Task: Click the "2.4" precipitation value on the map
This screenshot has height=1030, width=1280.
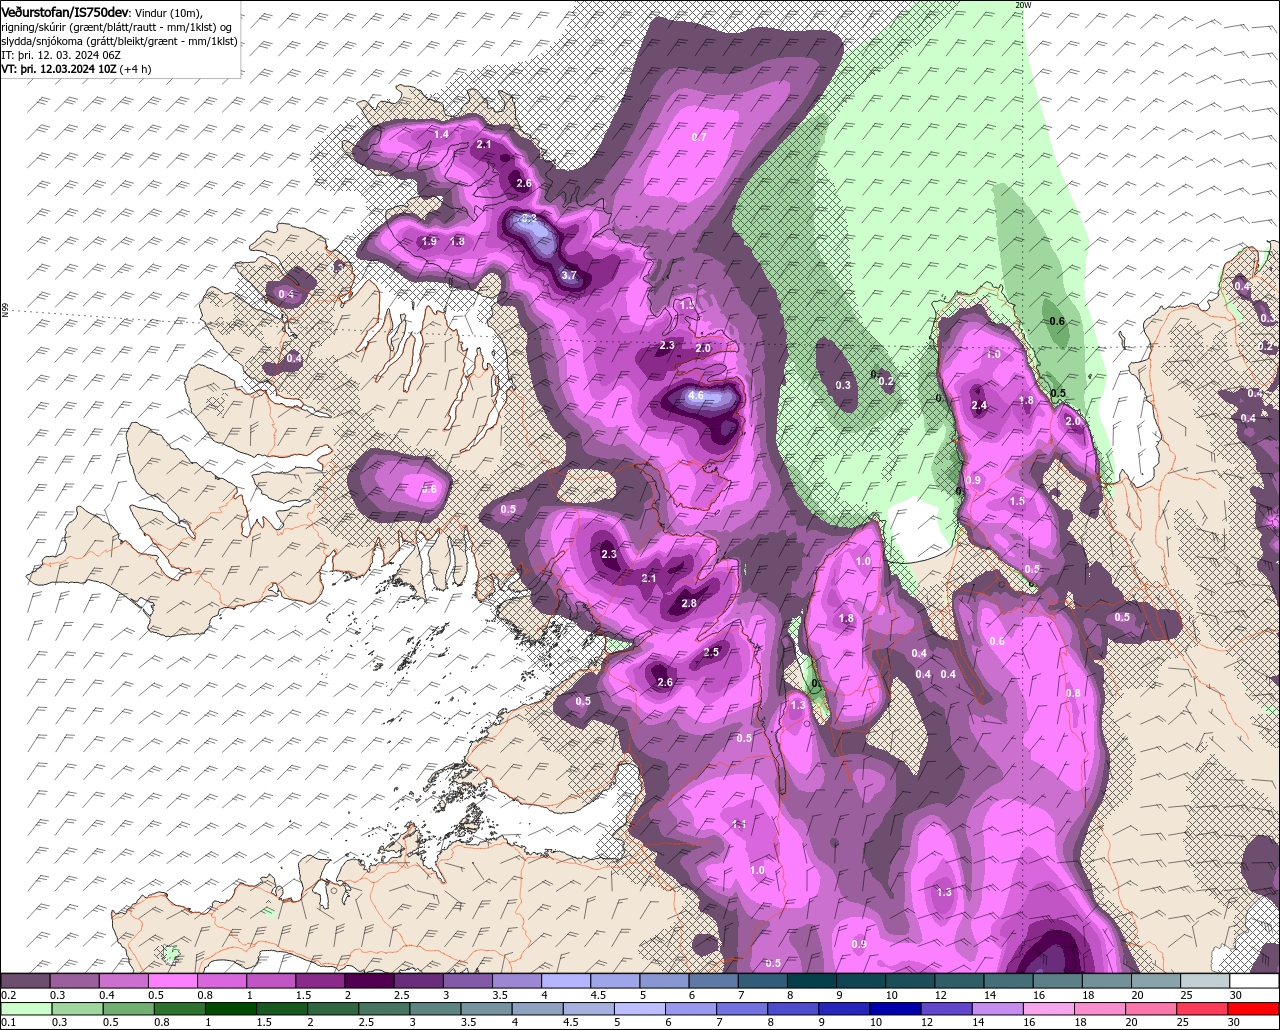Action: coord(980,405)
